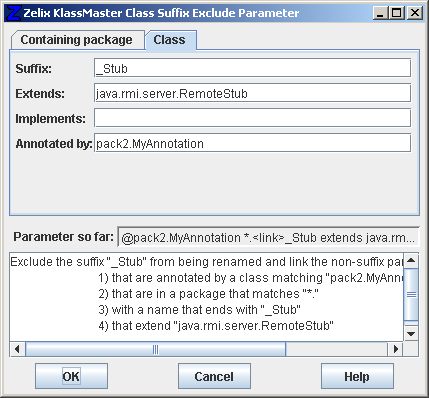The height and width of the screenshot is (398, 429).
Task: Click the empty Implements input field
Action: pyautogui.click(x=252, y=118)
